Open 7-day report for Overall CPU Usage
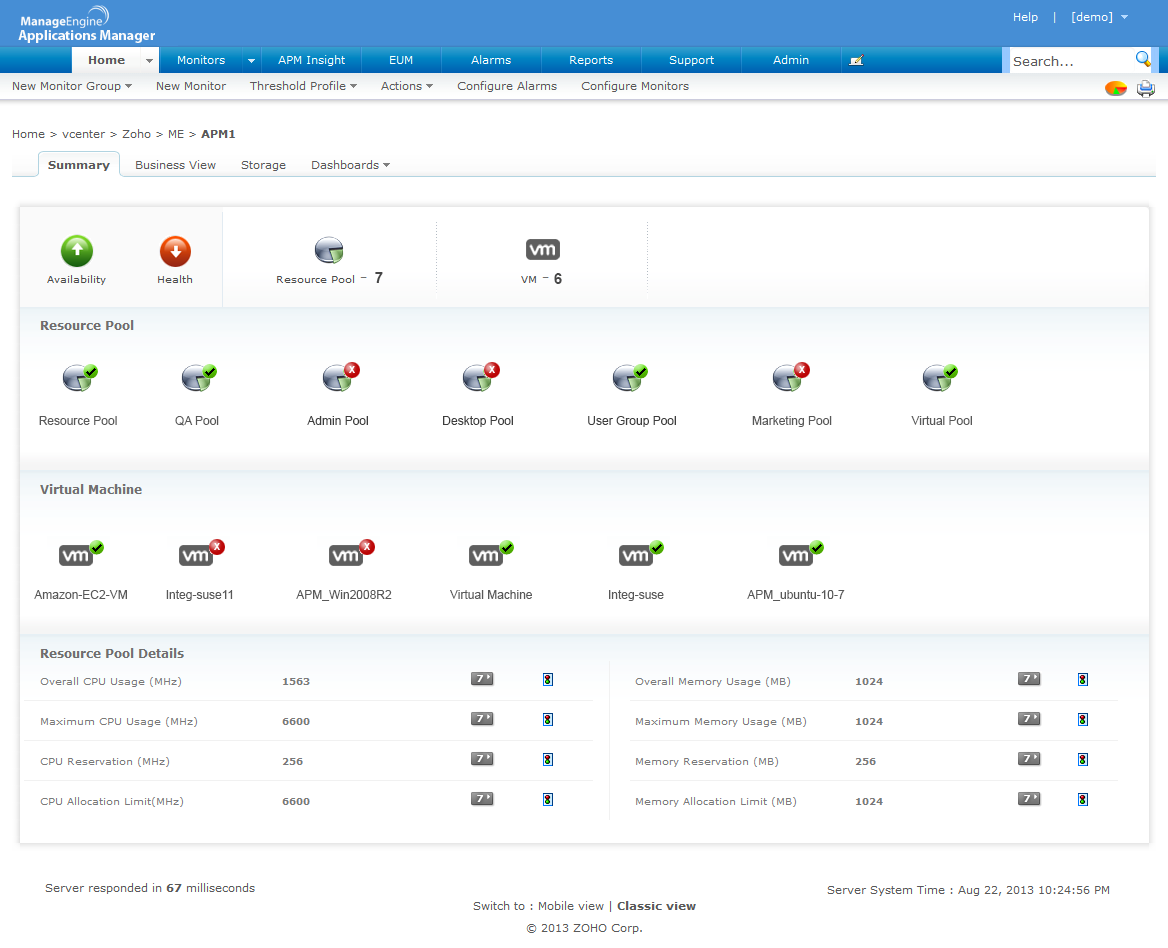Screen dimensions: 1168x948 tap(482, 678)
